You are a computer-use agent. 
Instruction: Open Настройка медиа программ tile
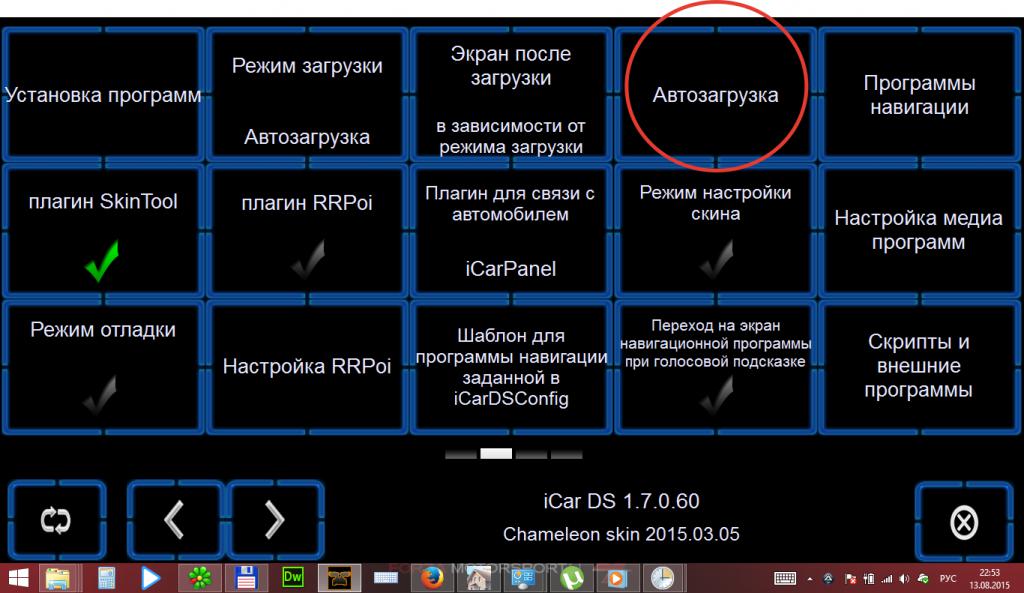click(x=920, y=230)
